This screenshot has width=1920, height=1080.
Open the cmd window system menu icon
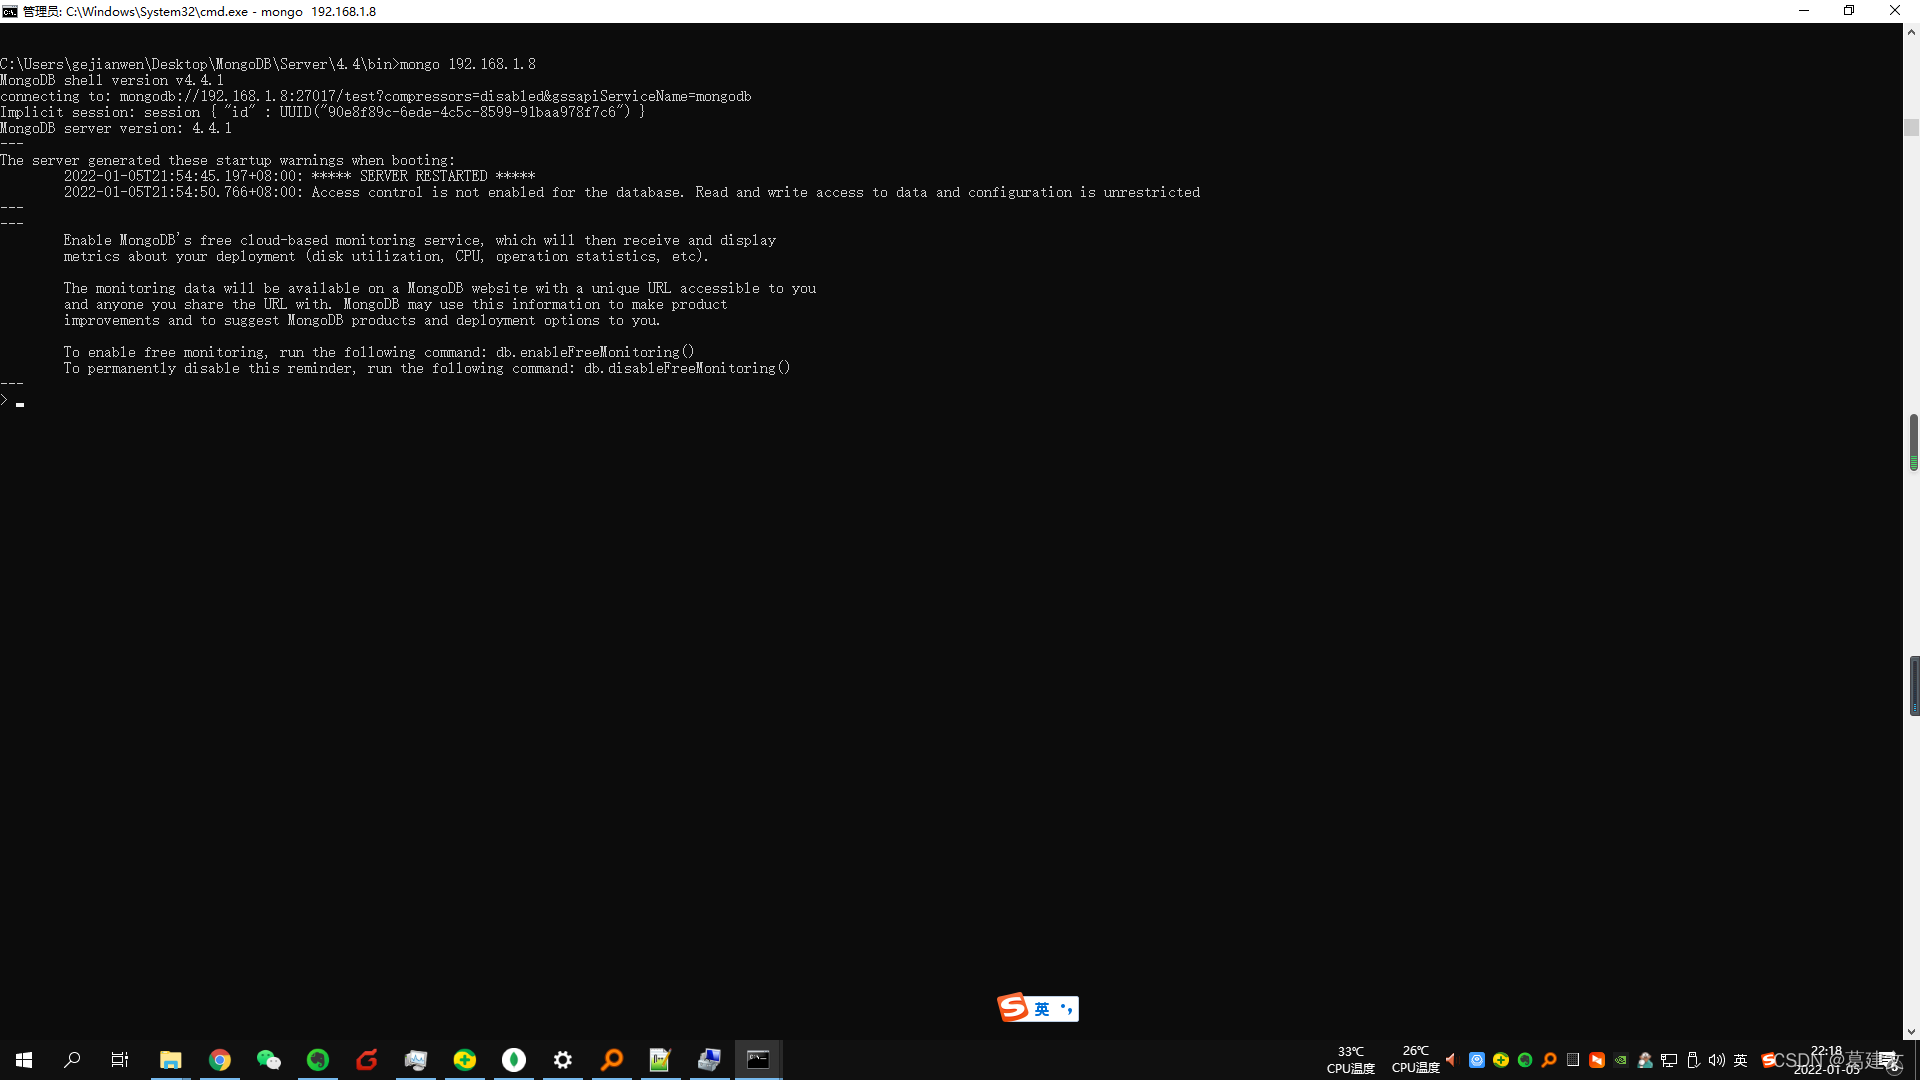coord(10,11)
